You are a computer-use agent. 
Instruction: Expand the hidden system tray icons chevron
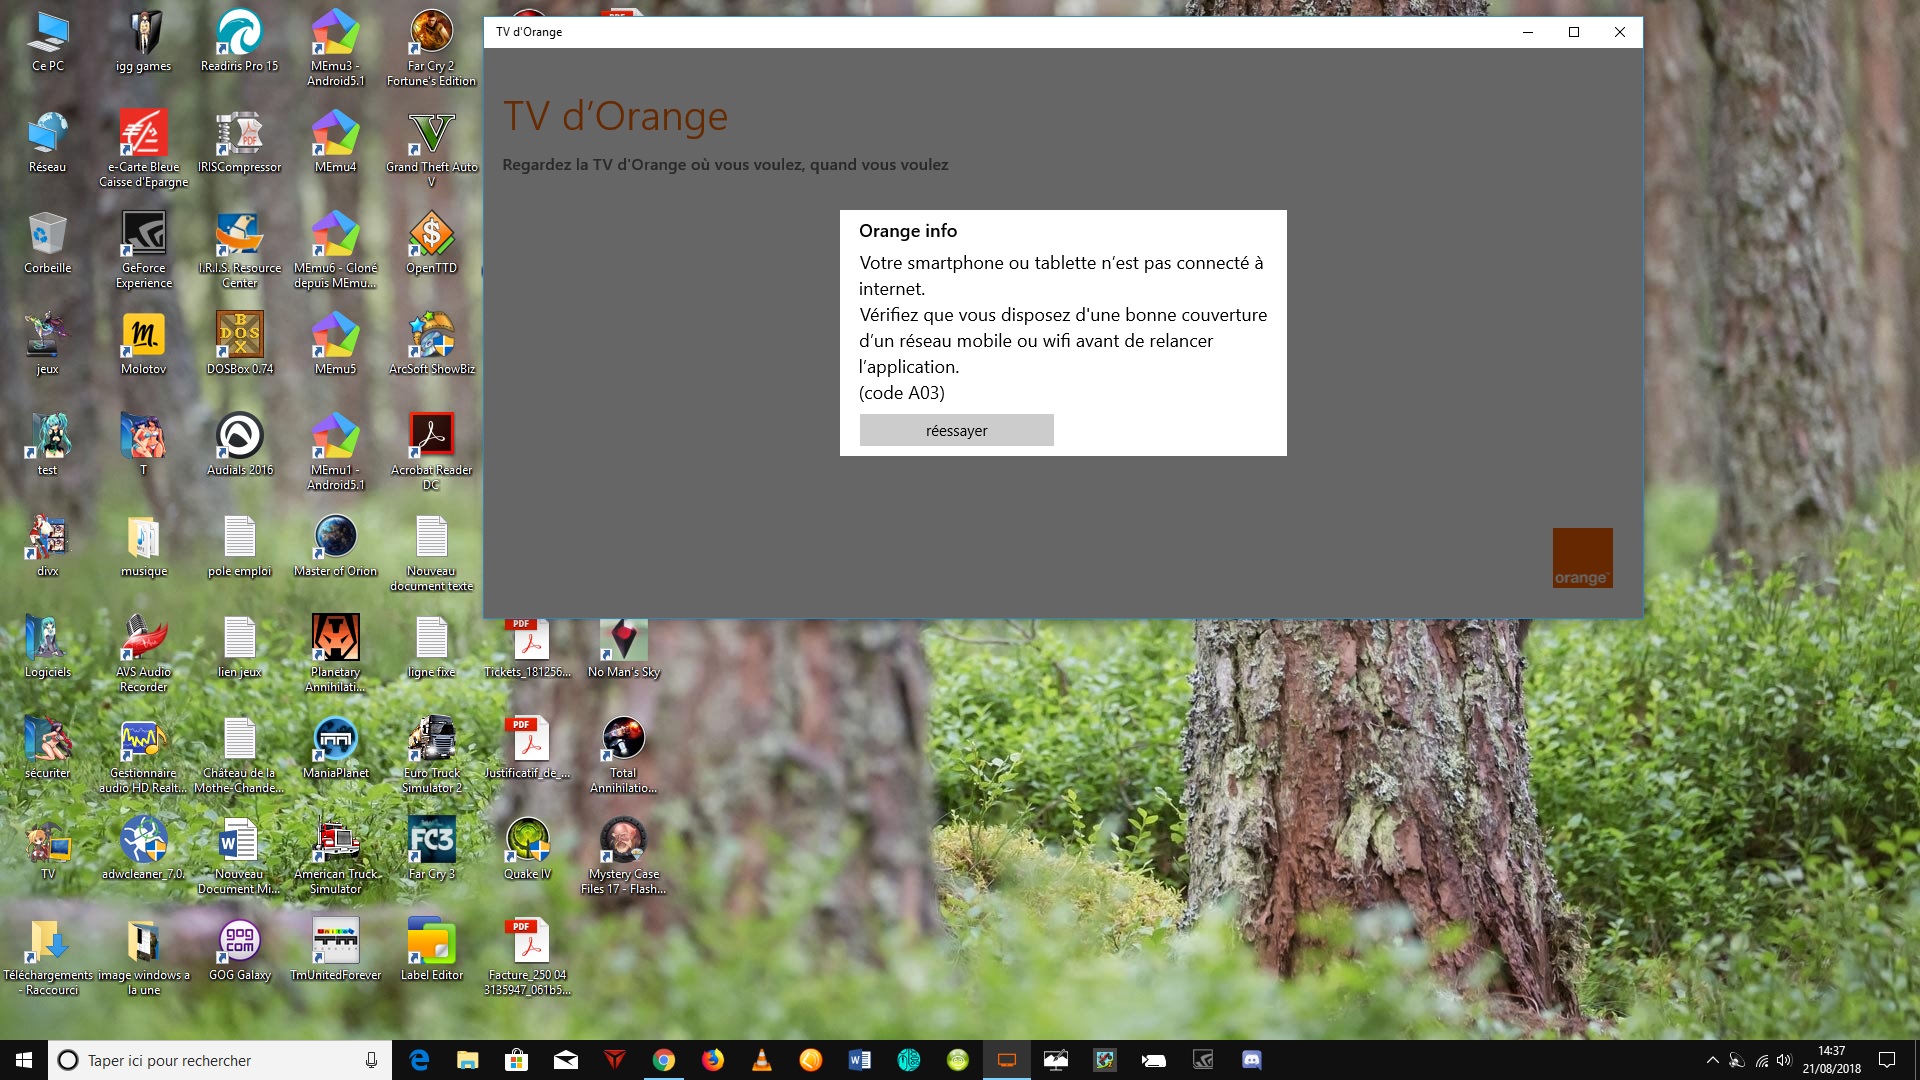[x=1712, y=1060]
